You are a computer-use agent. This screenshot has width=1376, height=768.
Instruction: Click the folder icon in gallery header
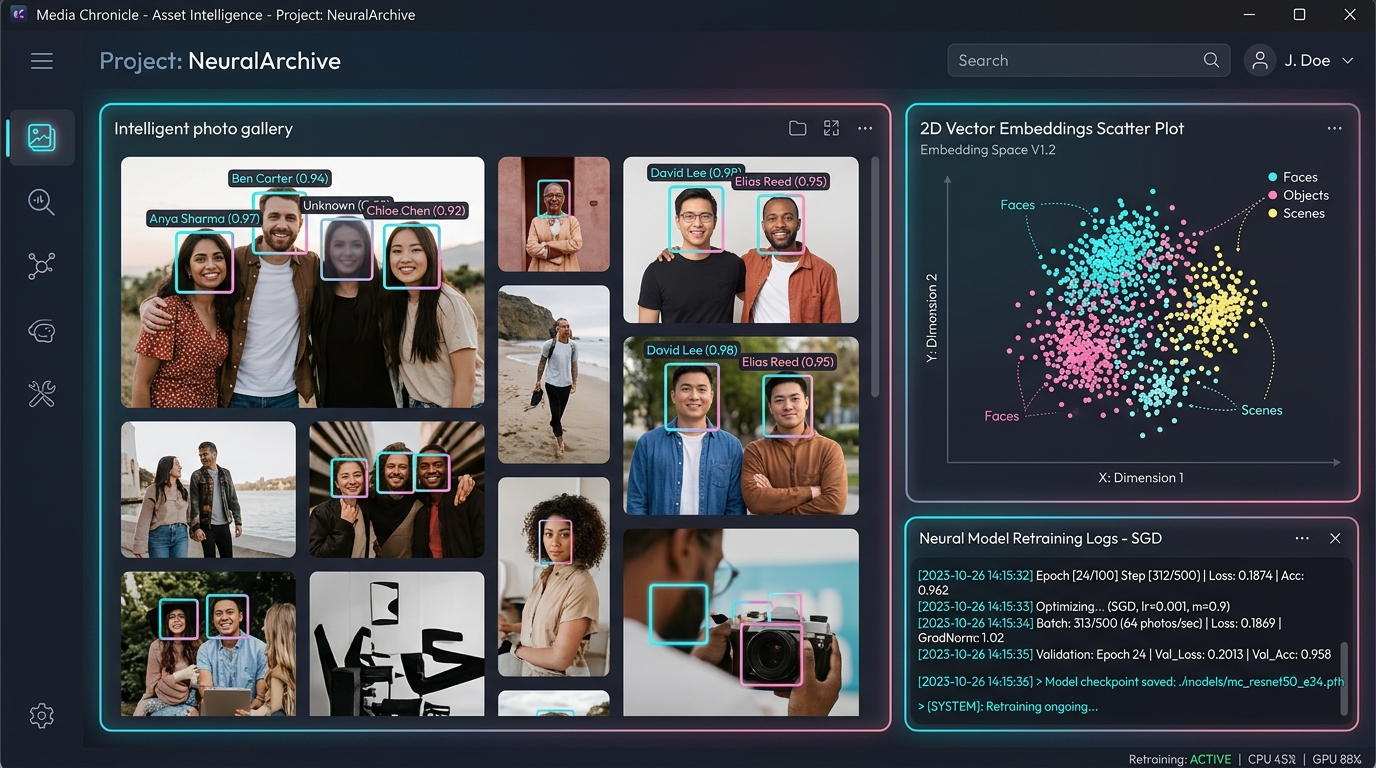point(797,128)
